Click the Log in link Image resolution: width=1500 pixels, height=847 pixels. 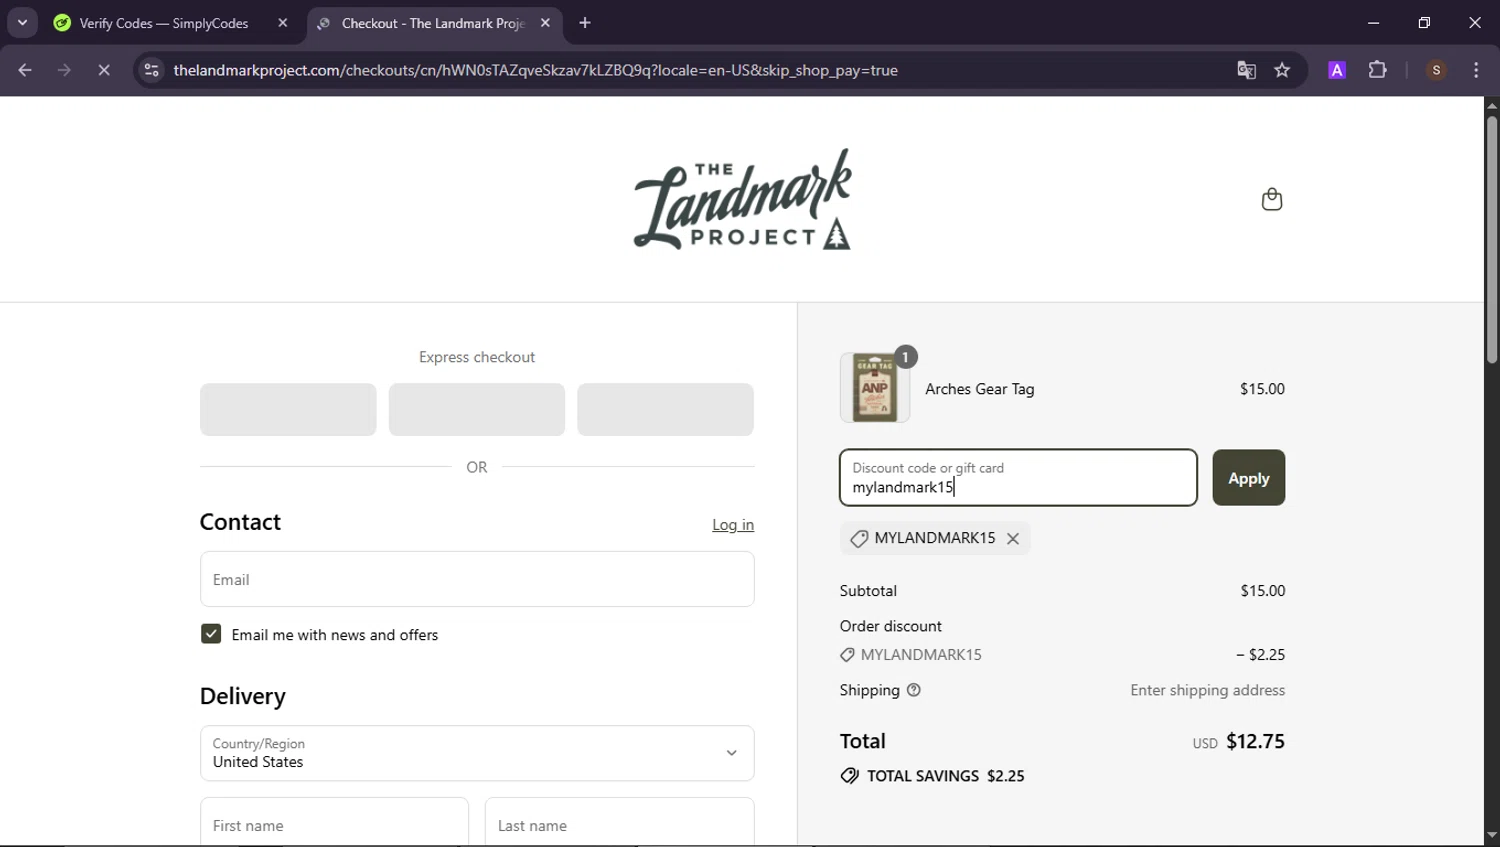[733, 525]
